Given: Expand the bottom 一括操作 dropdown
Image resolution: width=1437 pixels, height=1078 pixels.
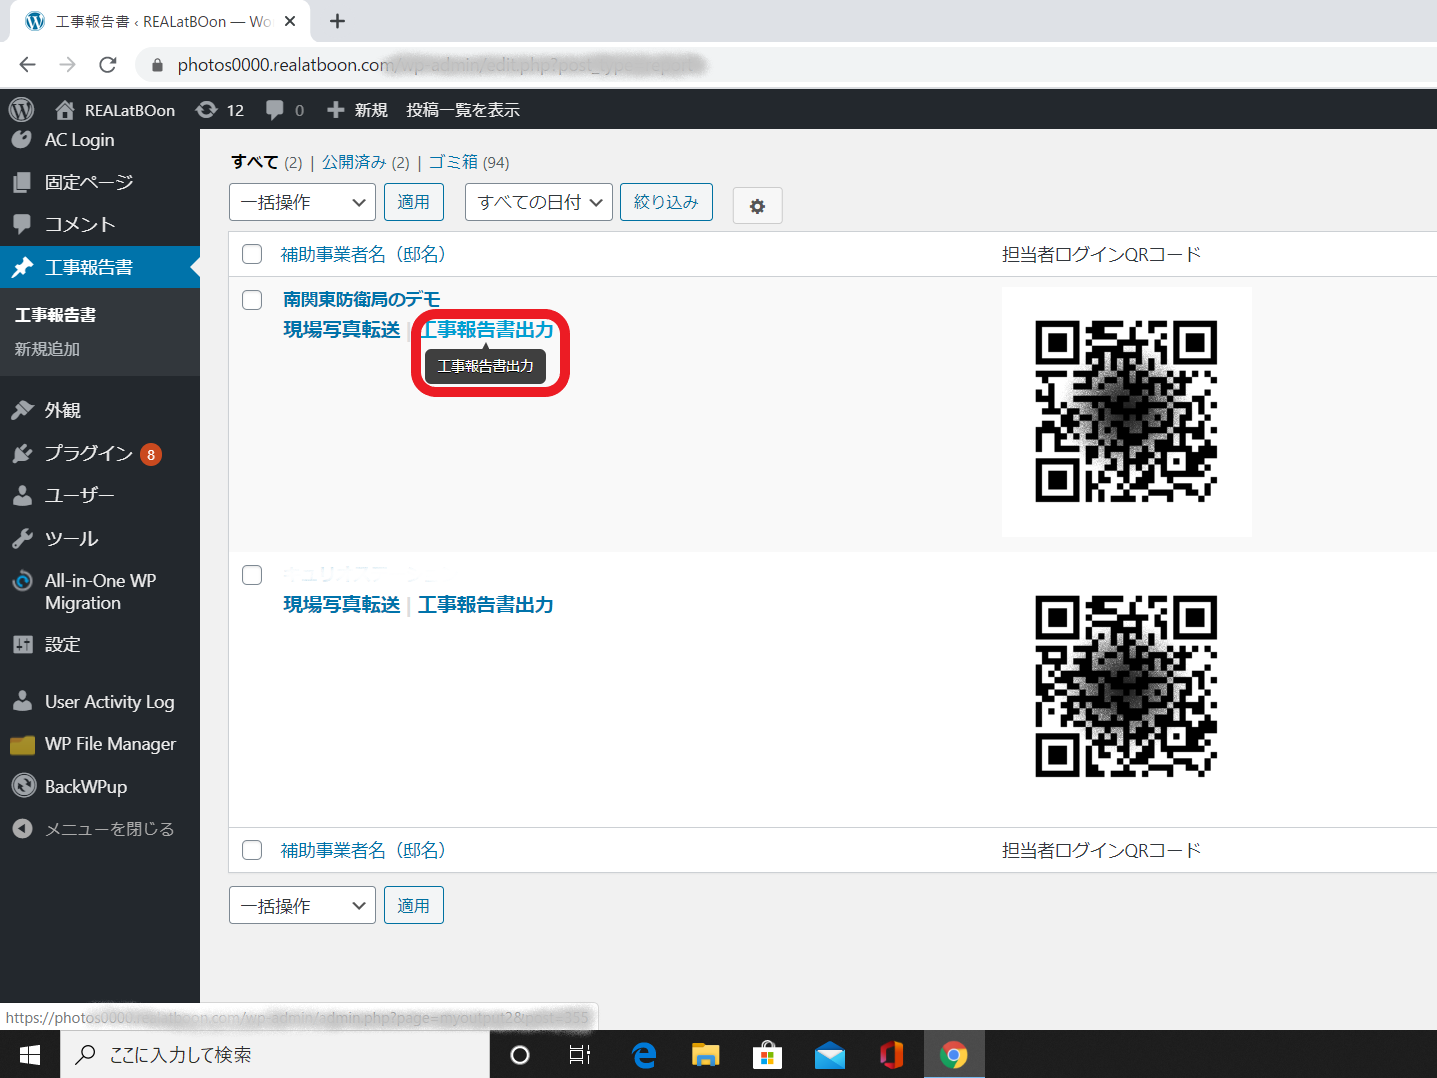Looking at the screenshot, I should (302, 906).
